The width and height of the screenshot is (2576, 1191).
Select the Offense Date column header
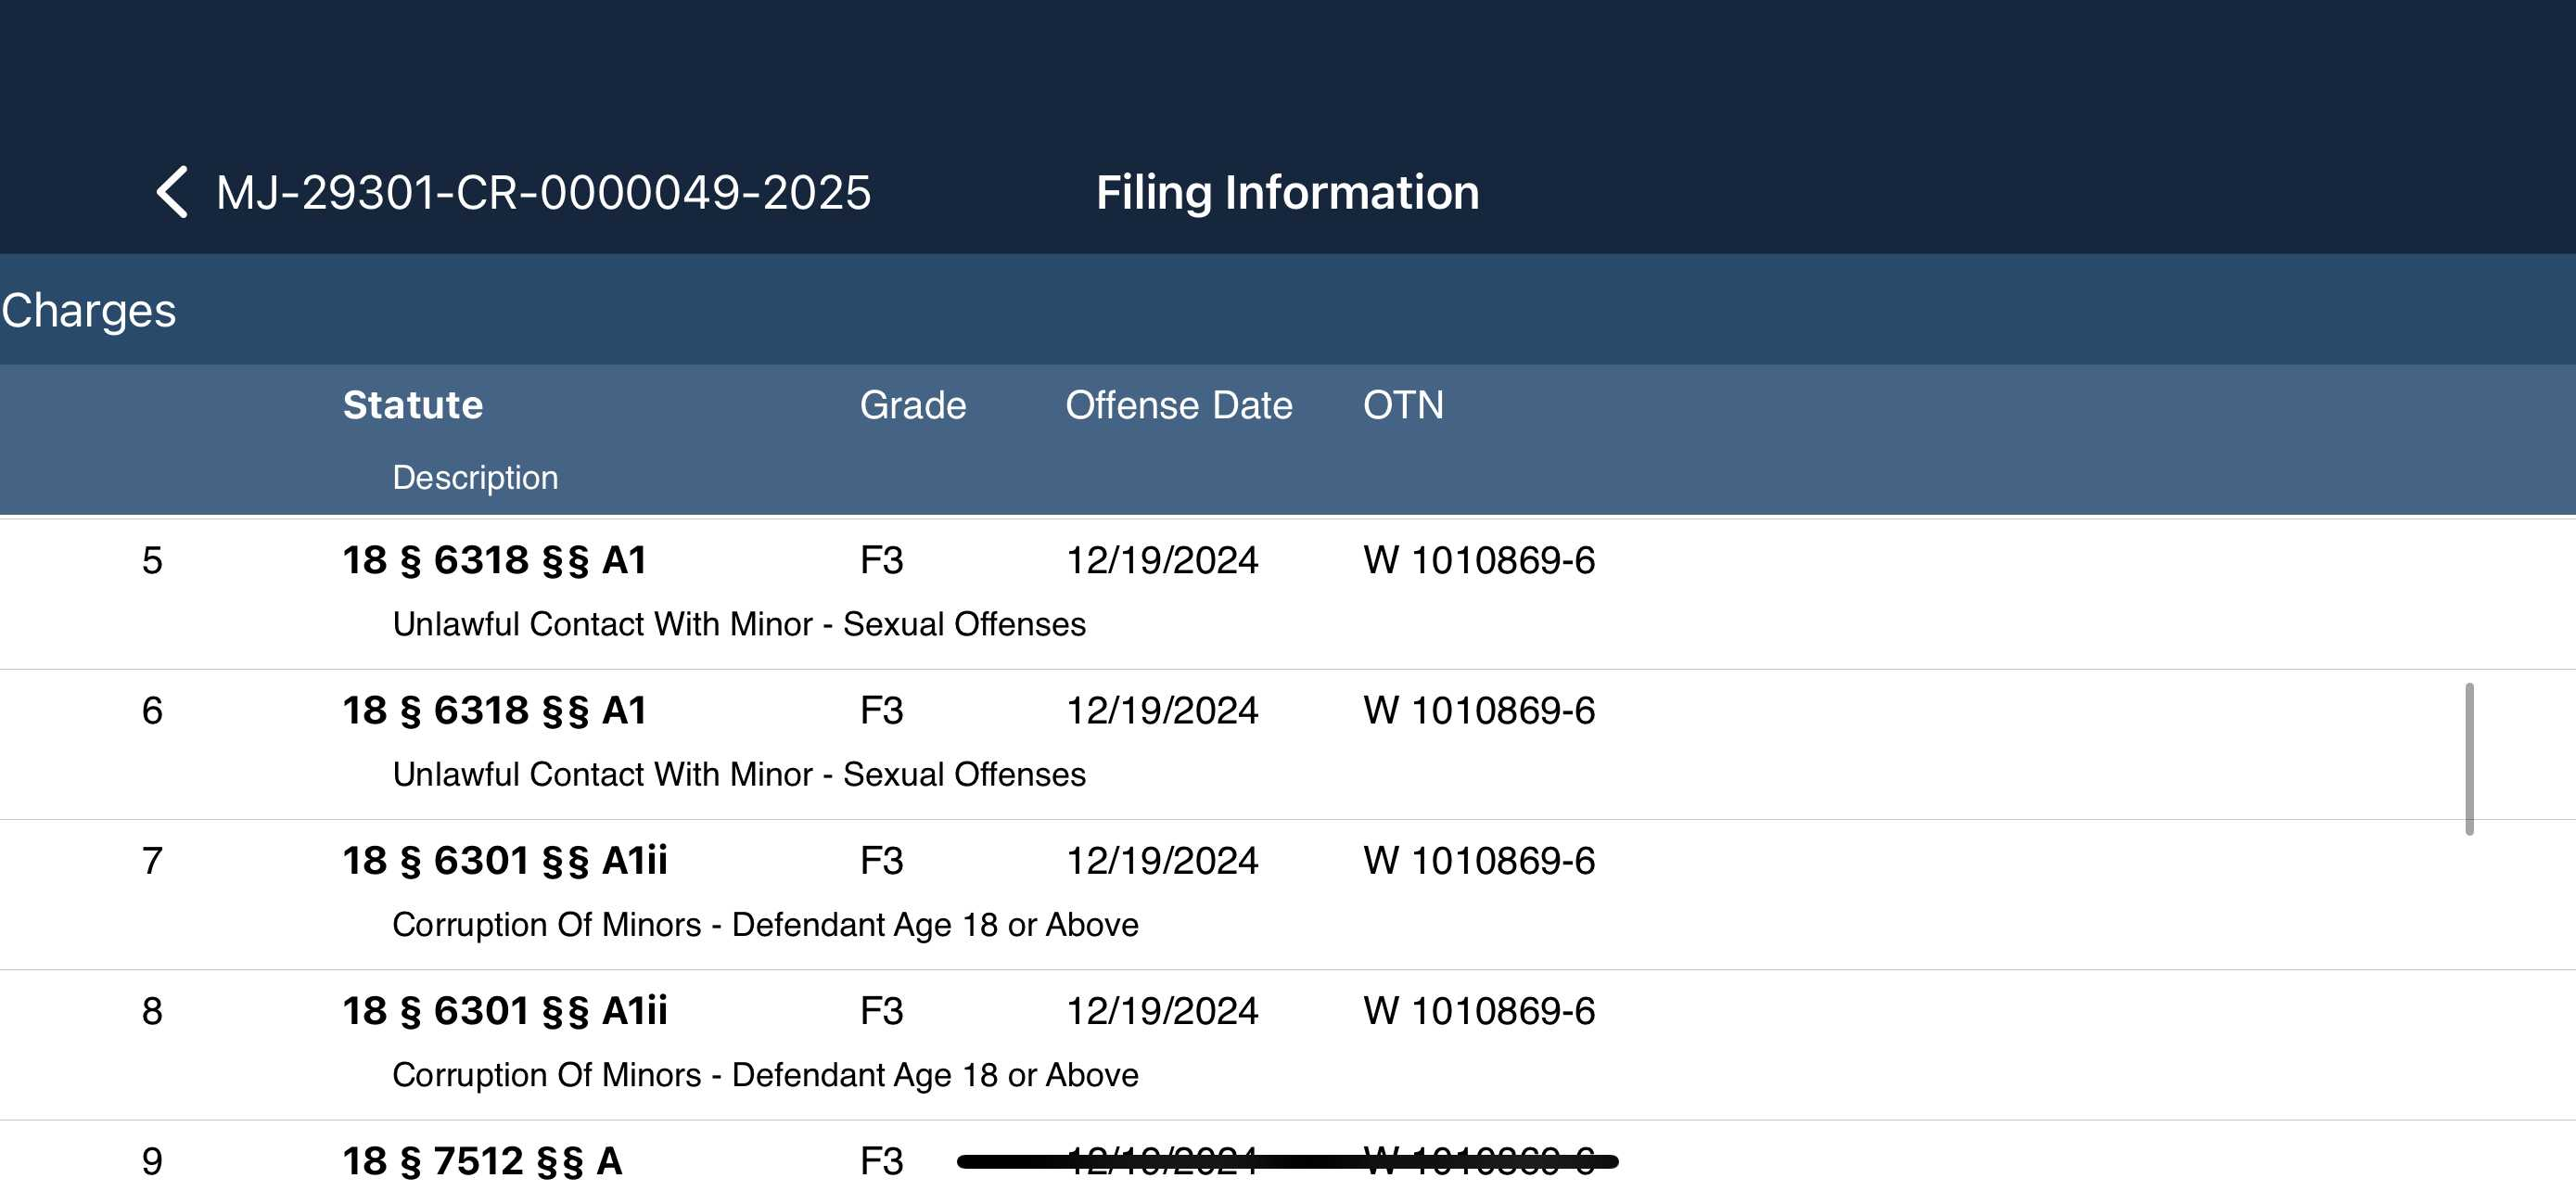(x=1178, y=405)
